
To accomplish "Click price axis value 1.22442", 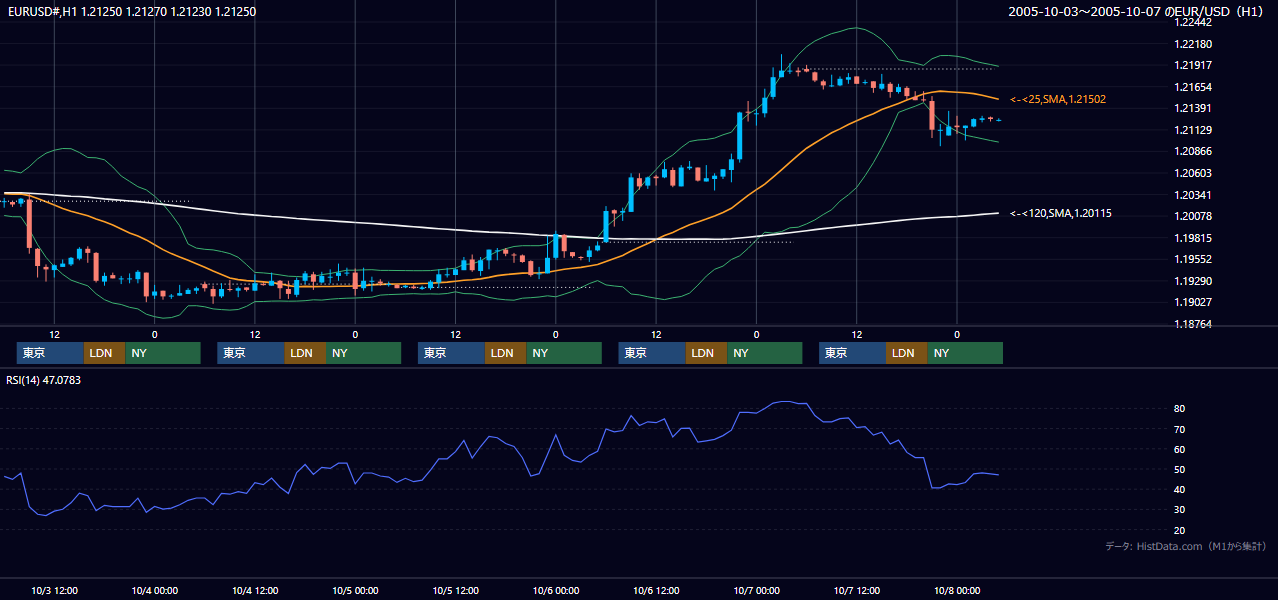I will coord(1194,22).
